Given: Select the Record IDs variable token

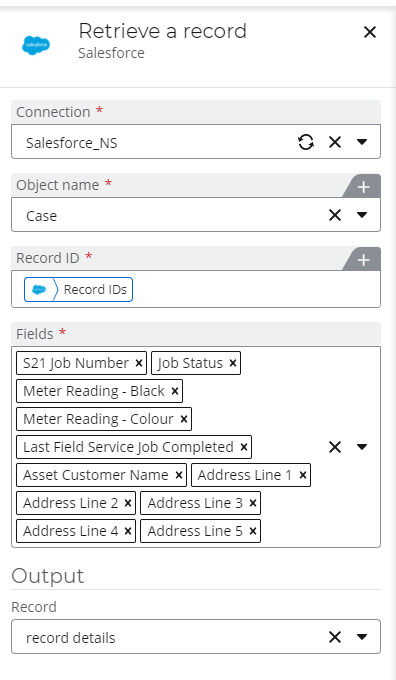Looking at the screenshot, I should coord(79,289).
